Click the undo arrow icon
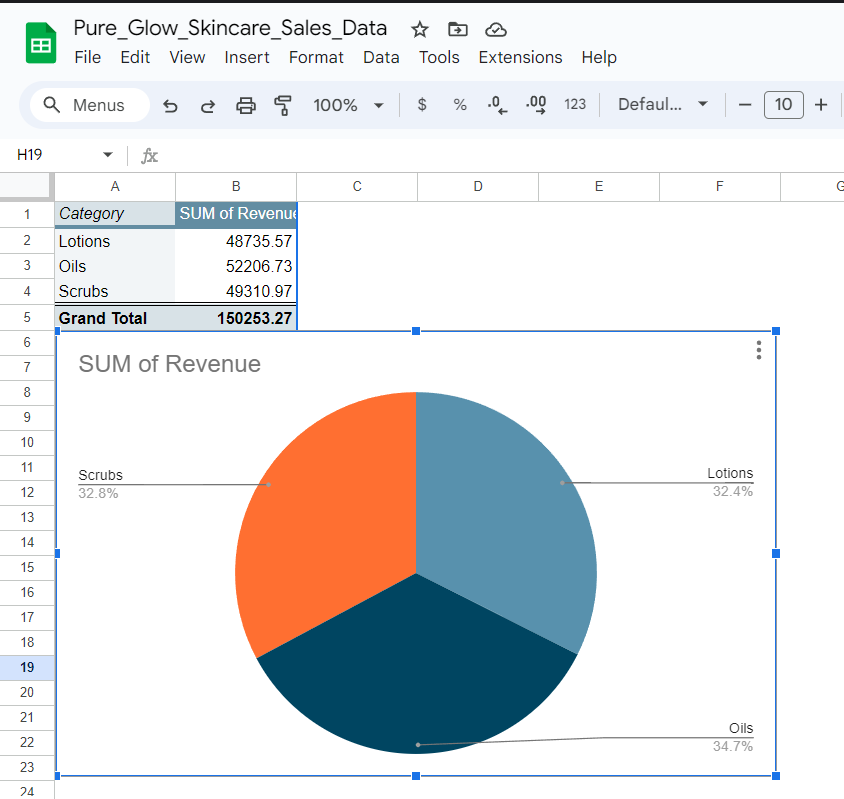Image resolution: width=844 pixels, height=799 pixels. [x=170, y=106]
